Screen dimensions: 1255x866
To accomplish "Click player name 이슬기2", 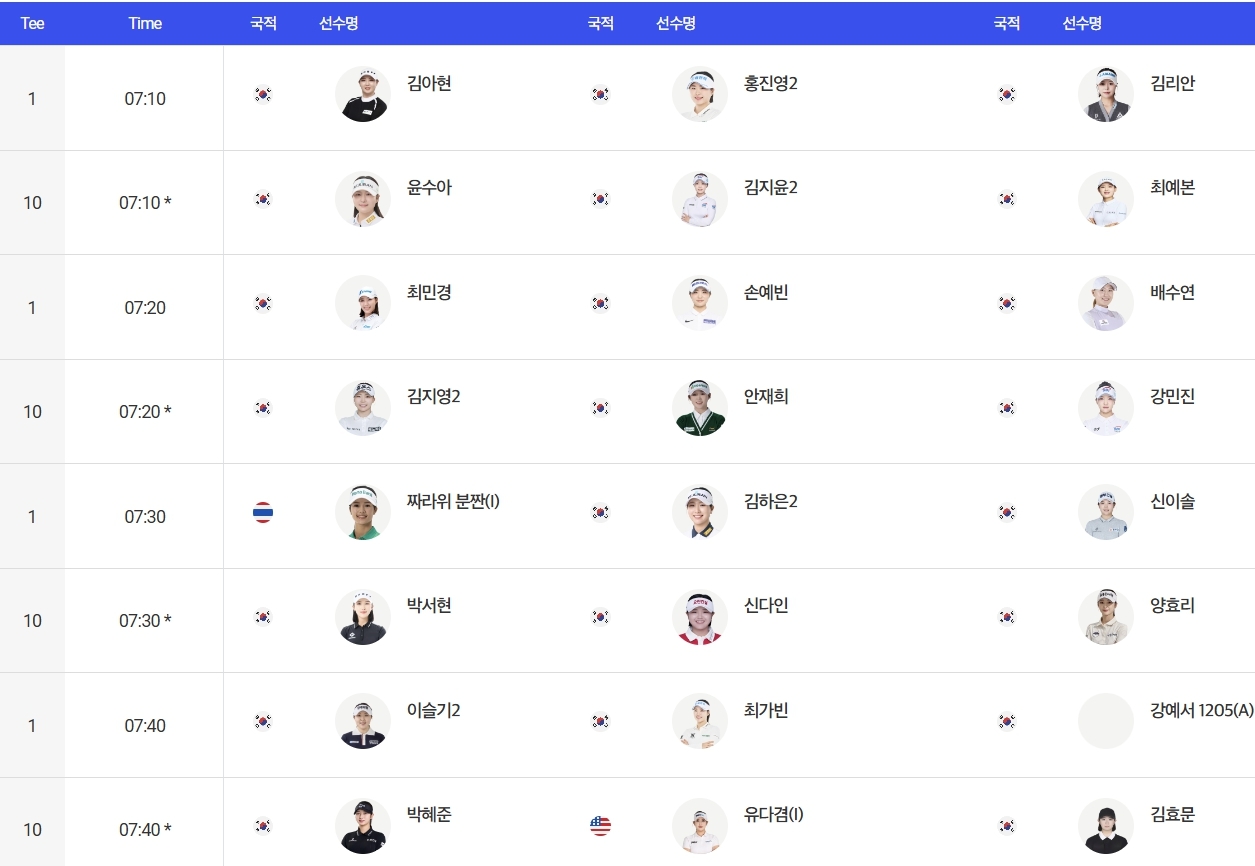I will [x=433, y=711].
